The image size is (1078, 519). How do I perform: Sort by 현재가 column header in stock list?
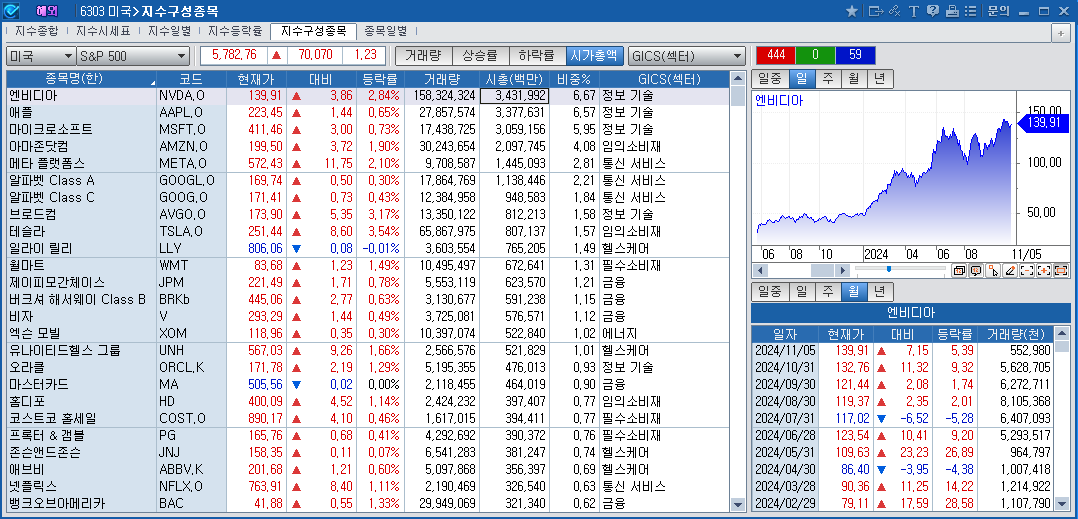(256, 78)
